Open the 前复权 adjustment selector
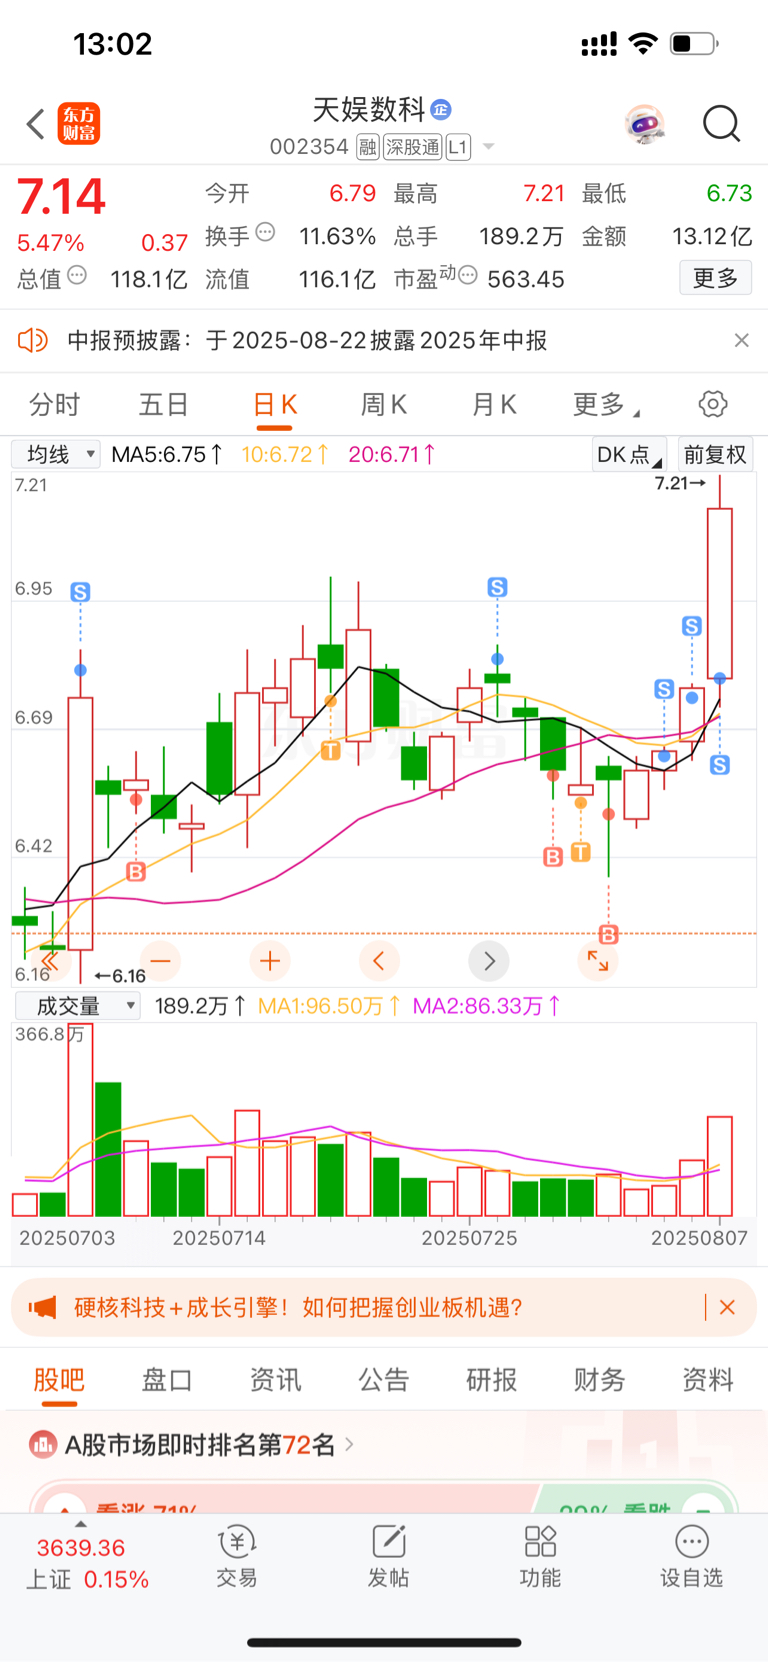Screen dimensions: 768x1662 click(715, 454)
